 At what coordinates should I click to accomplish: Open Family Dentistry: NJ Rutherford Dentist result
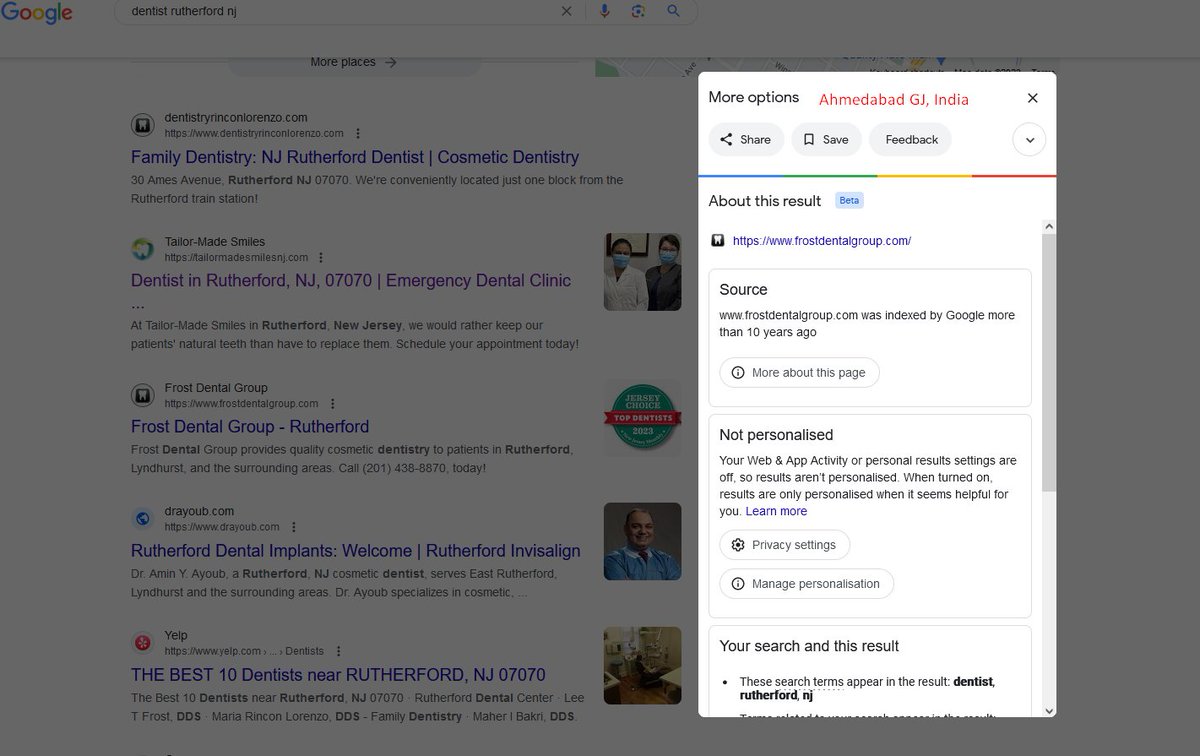pyautogui.click(x=355, y=157)
